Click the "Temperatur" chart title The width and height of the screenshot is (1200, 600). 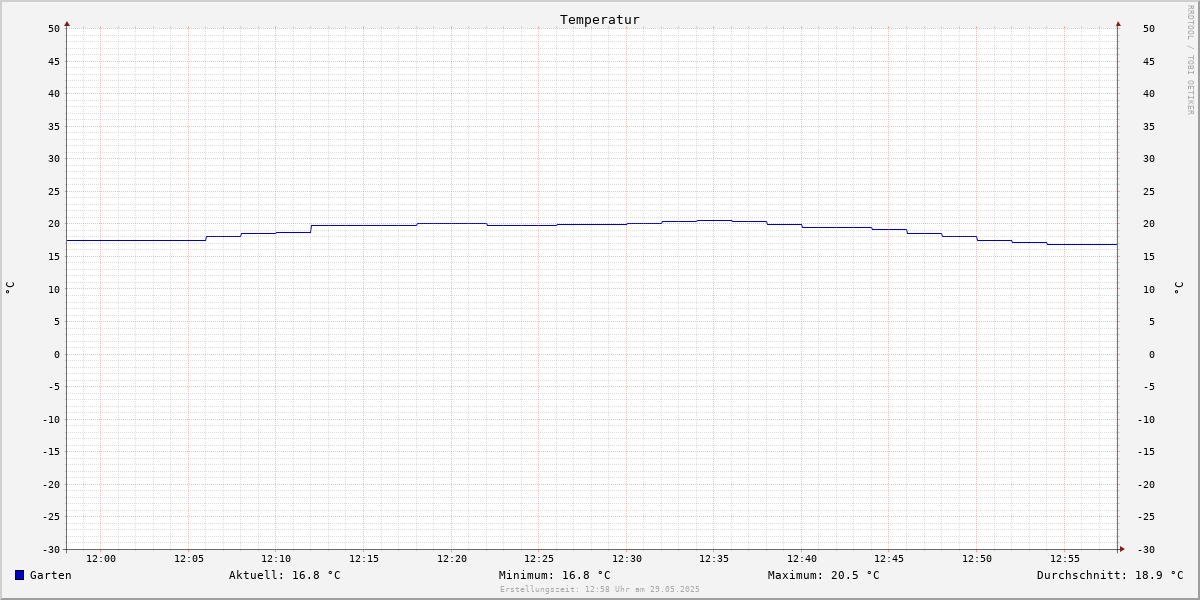click(x=600, y=19)
